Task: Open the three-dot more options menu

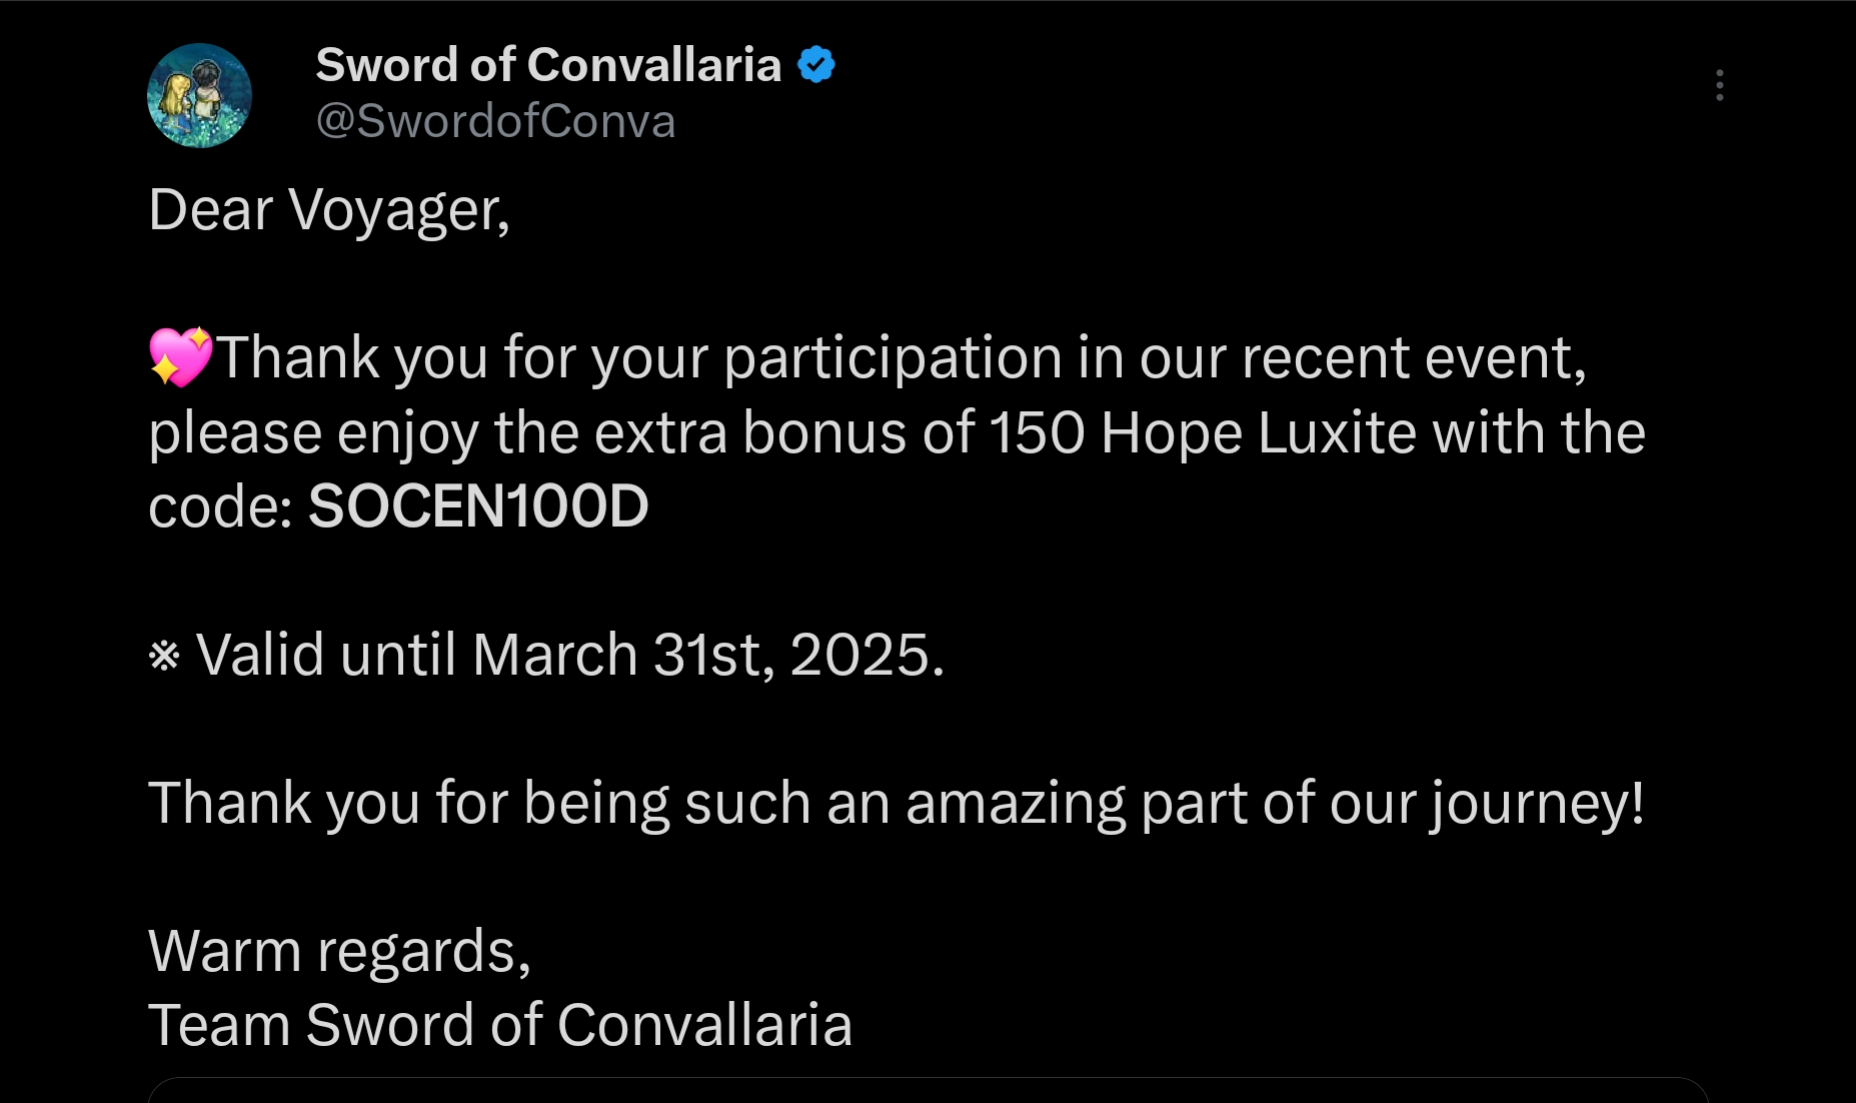Action: coord(1719,85)
